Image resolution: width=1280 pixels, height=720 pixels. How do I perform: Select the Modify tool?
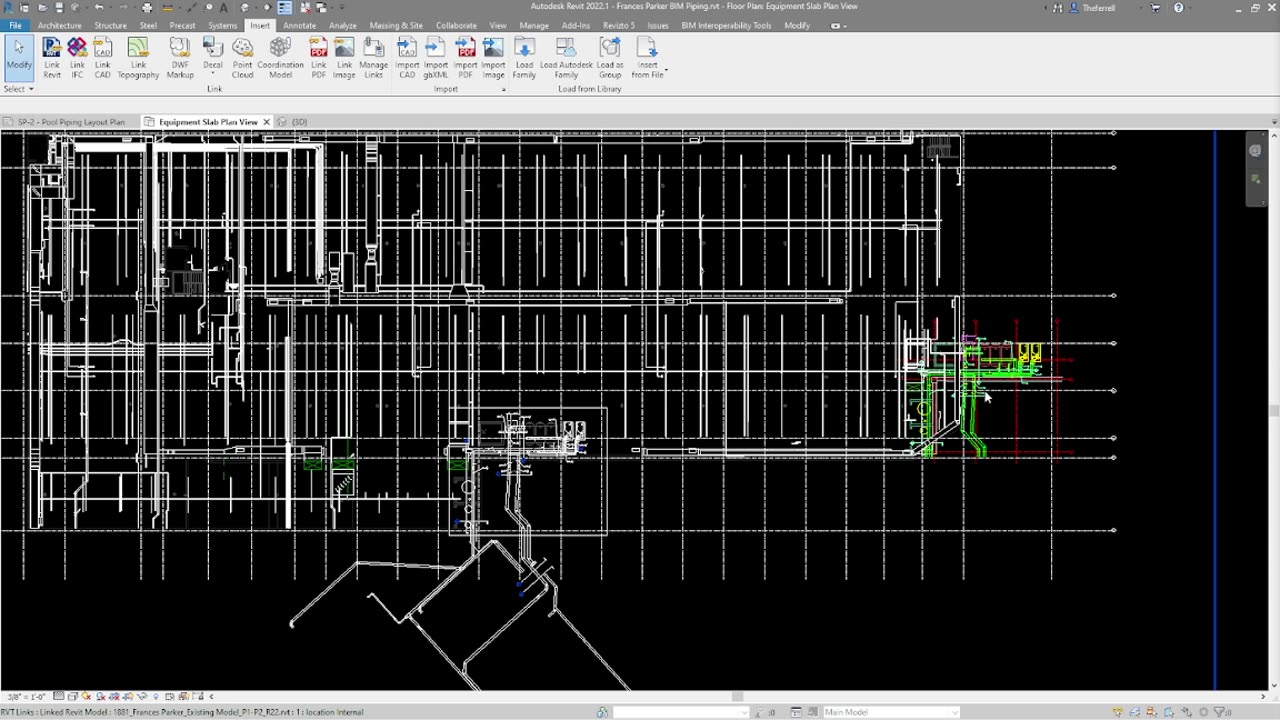point(18,56)
